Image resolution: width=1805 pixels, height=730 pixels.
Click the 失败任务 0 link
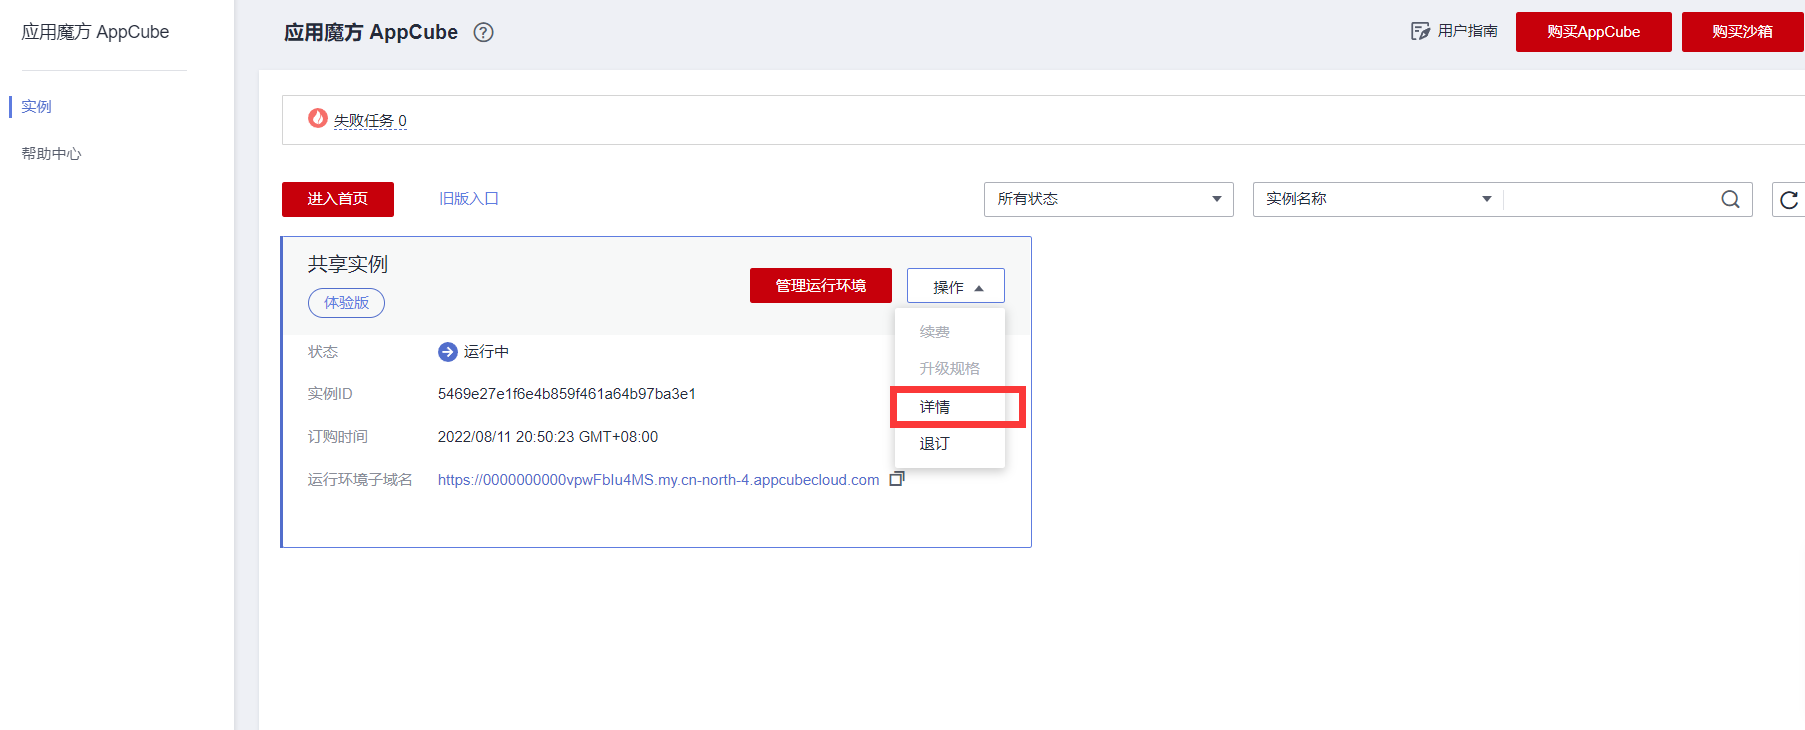coord(370,121)
